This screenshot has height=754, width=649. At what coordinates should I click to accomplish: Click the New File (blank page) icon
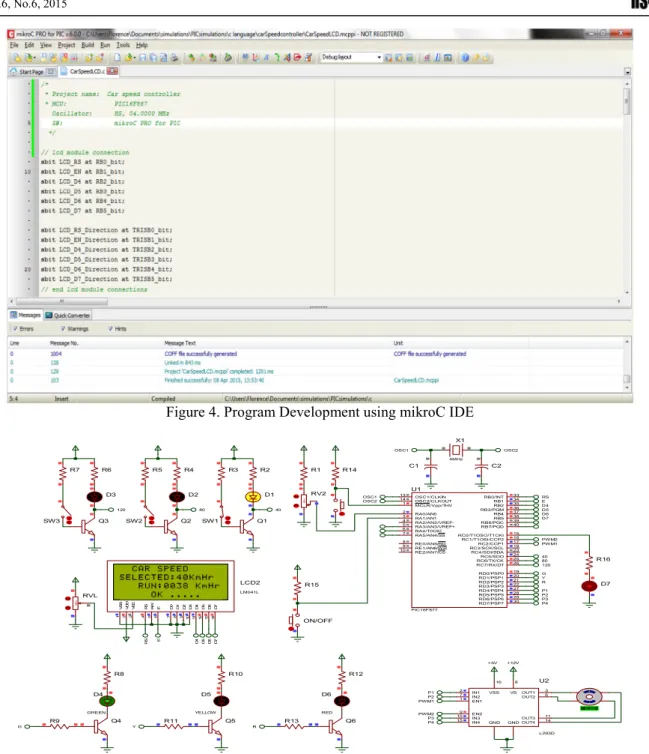click(x=117, y=58)
